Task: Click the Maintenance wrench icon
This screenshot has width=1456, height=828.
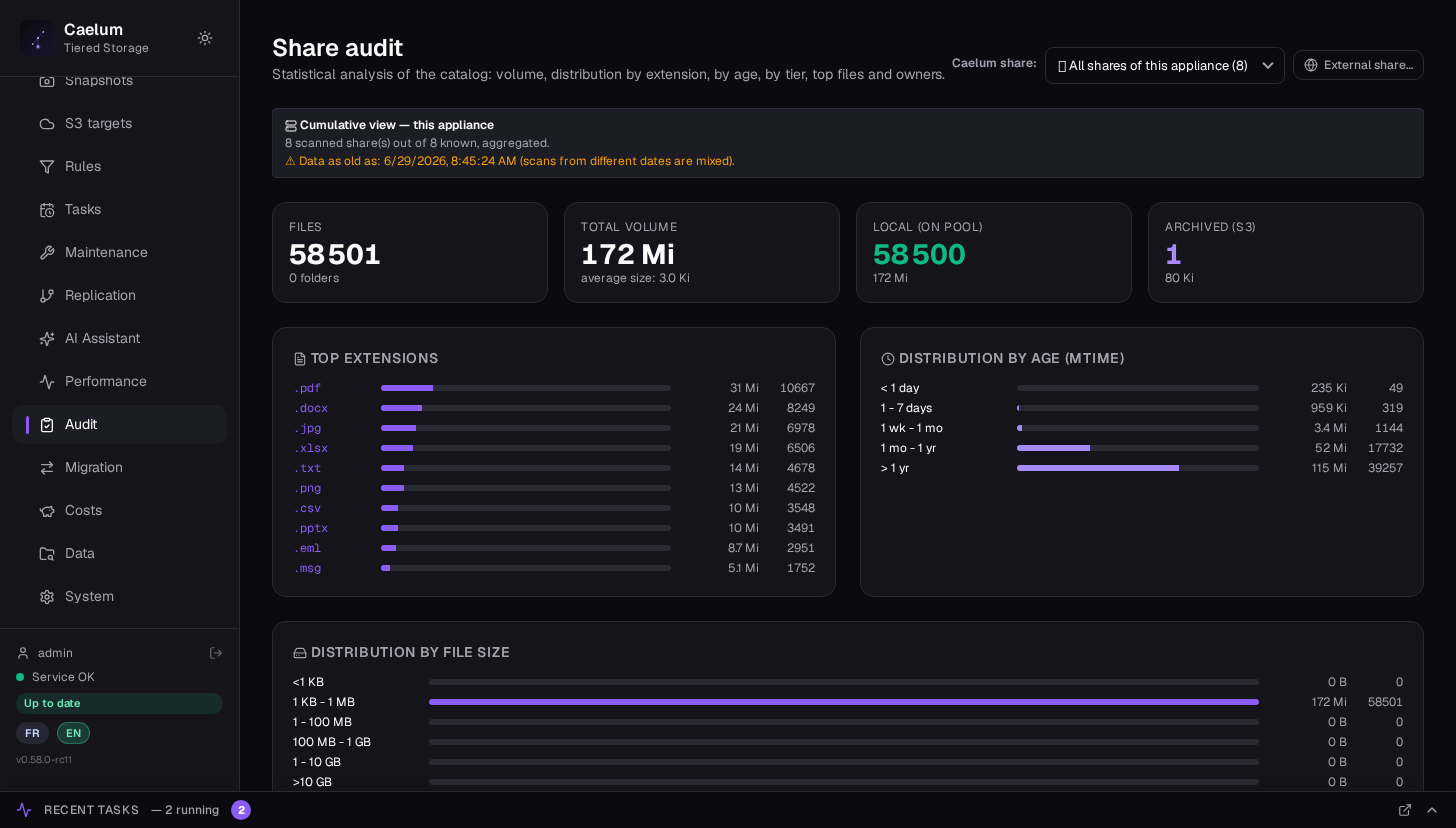Action: coord(47,252)
